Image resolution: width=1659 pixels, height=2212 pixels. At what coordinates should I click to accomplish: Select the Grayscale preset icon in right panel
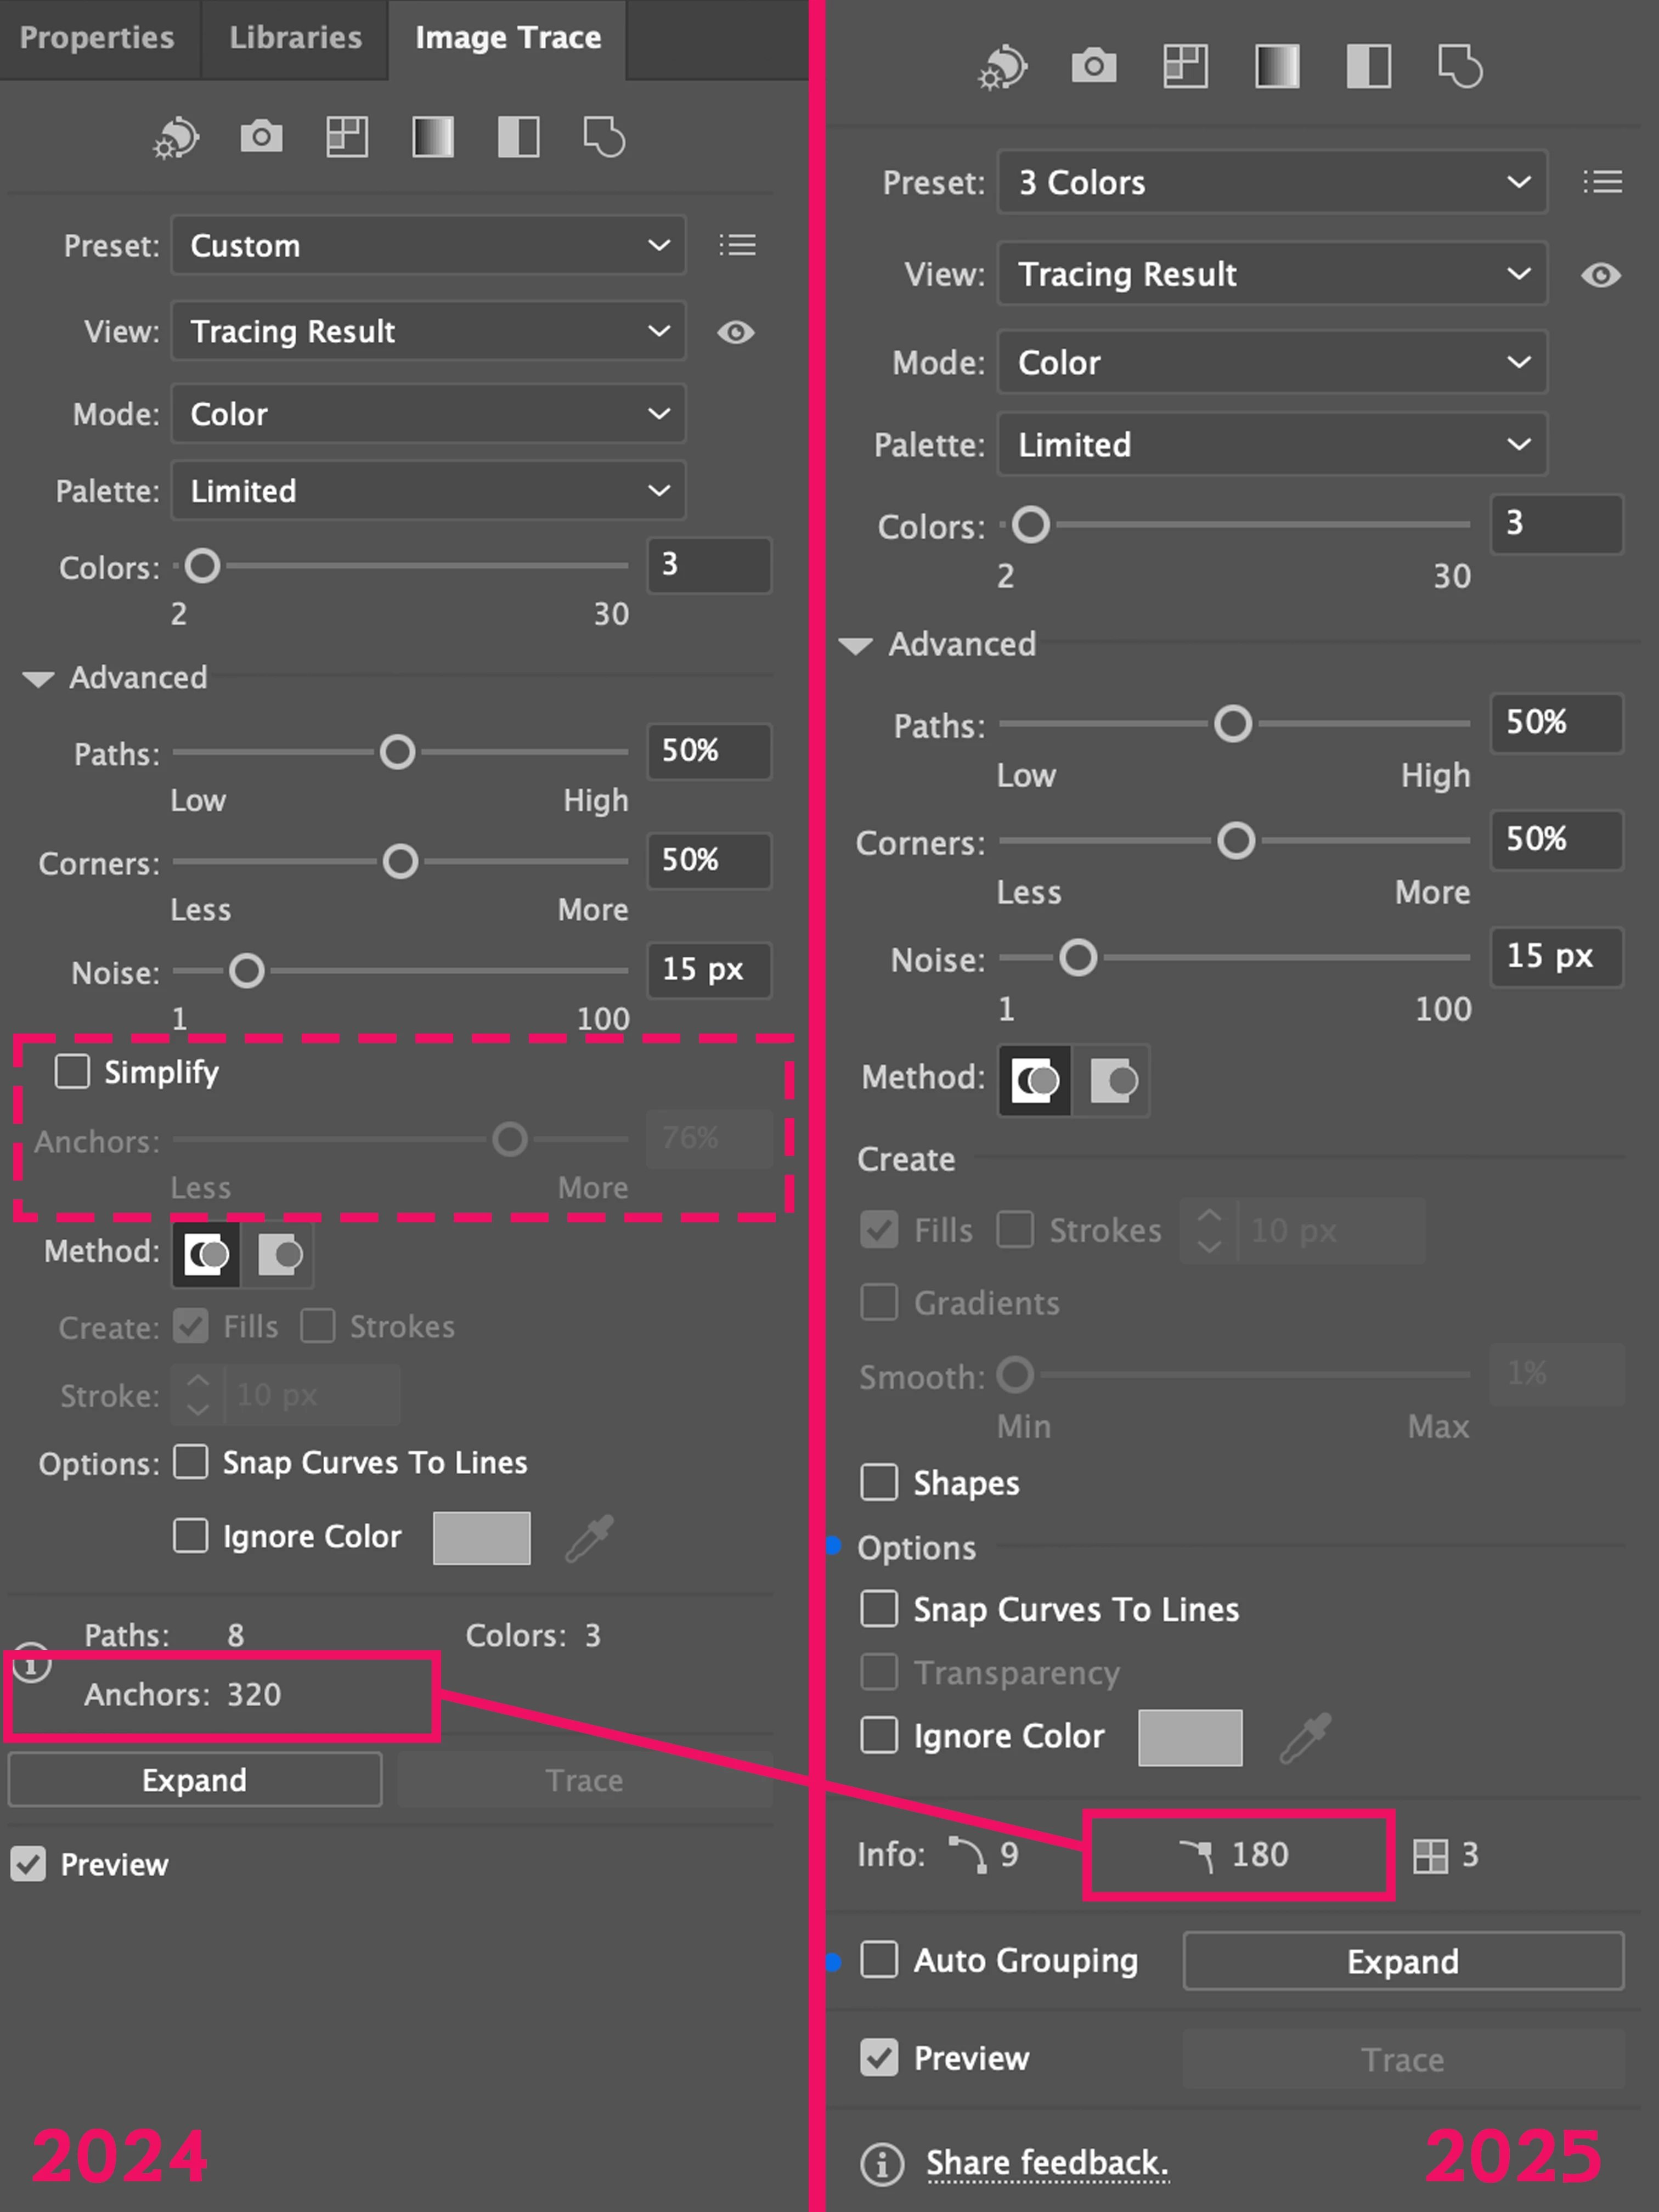coord(1277,67)
